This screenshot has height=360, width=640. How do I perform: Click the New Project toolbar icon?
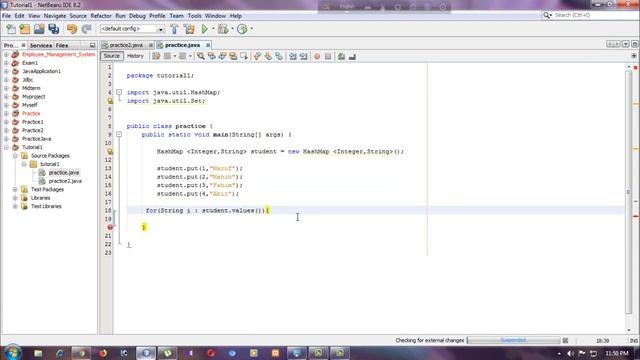pos(25,29)
